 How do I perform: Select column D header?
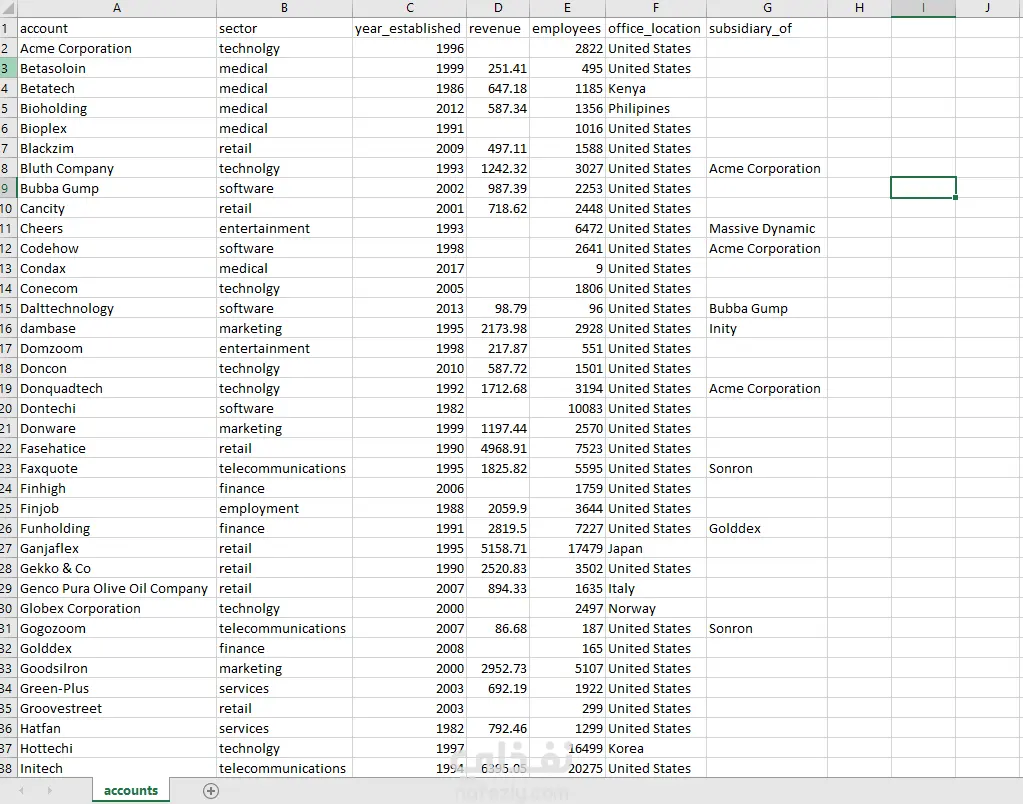coord(498,8)
